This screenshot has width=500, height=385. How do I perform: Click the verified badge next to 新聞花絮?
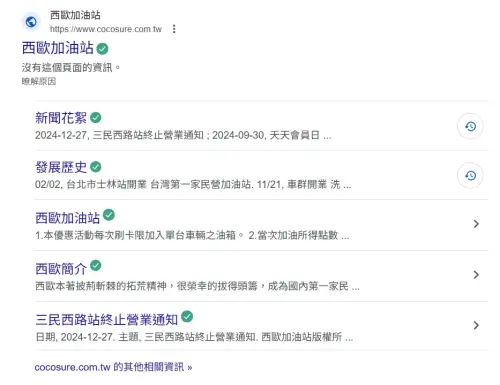(96, 117)
